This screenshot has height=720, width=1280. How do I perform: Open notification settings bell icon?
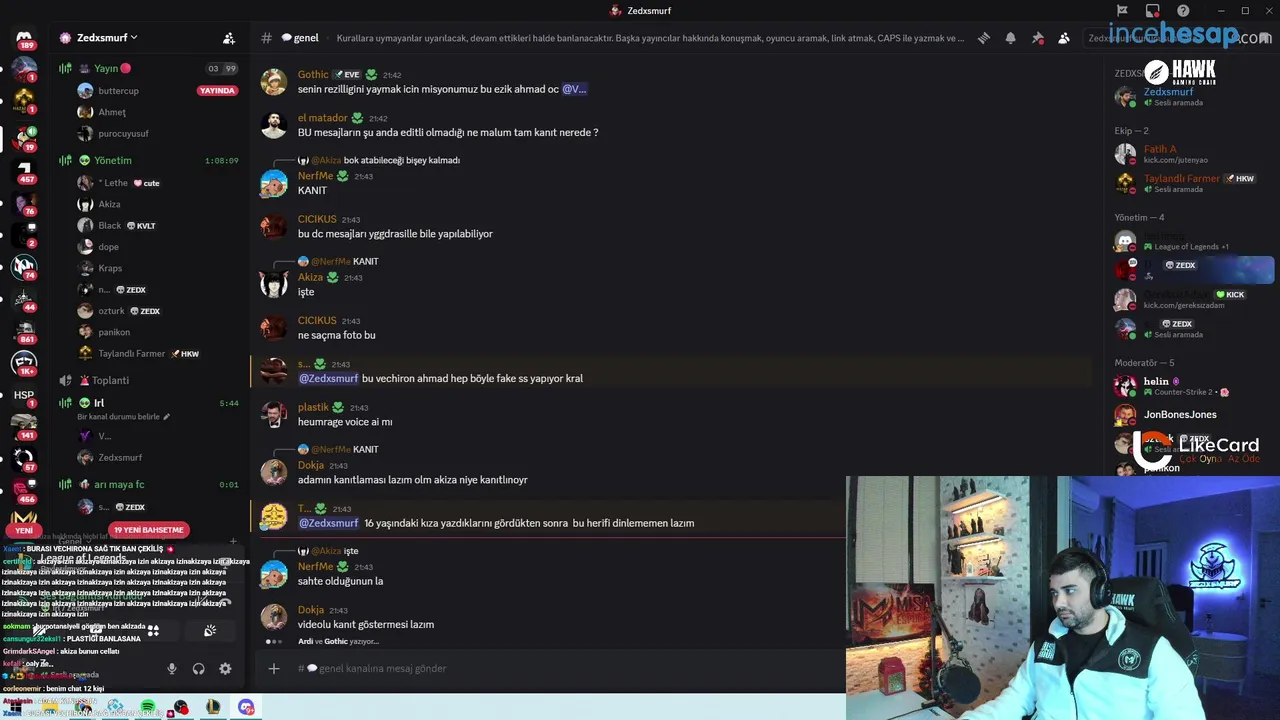[x=1011, y=38]
